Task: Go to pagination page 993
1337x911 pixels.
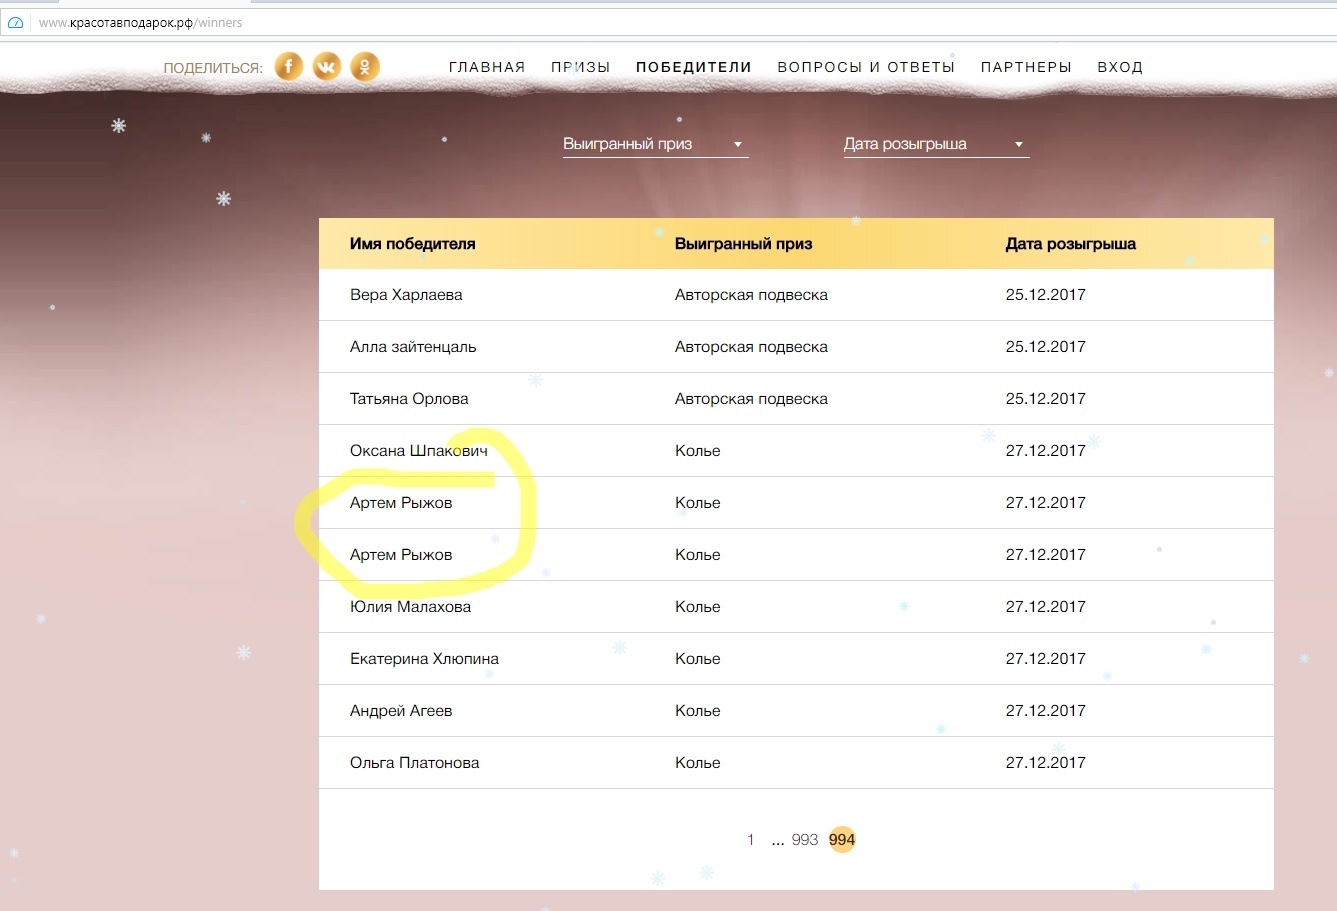Action: pyautogui.click(x=804, y=840)
